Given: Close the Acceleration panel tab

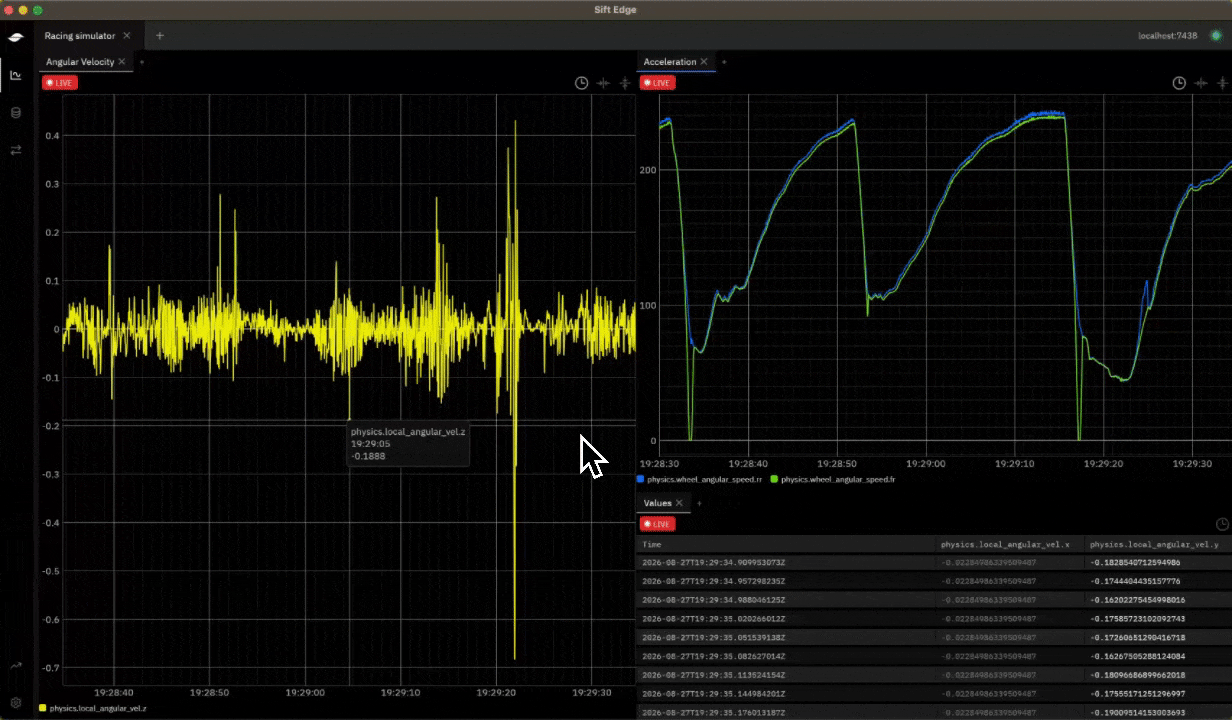Looking at the screenshot, I should tap(704, 62).
